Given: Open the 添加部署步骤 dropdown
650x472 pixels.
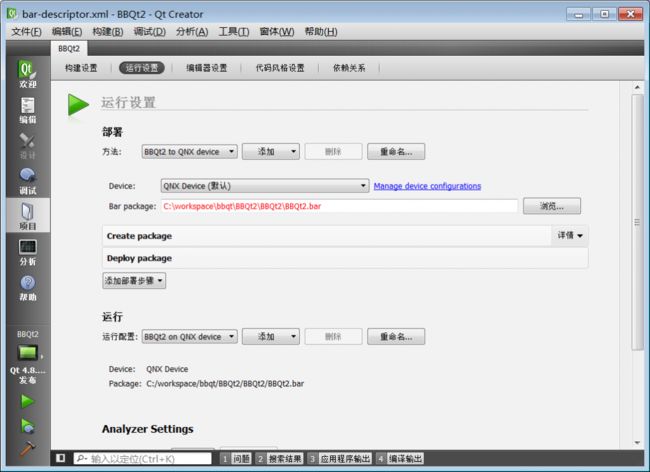Looking at the screenshot, I should (134, 281).
